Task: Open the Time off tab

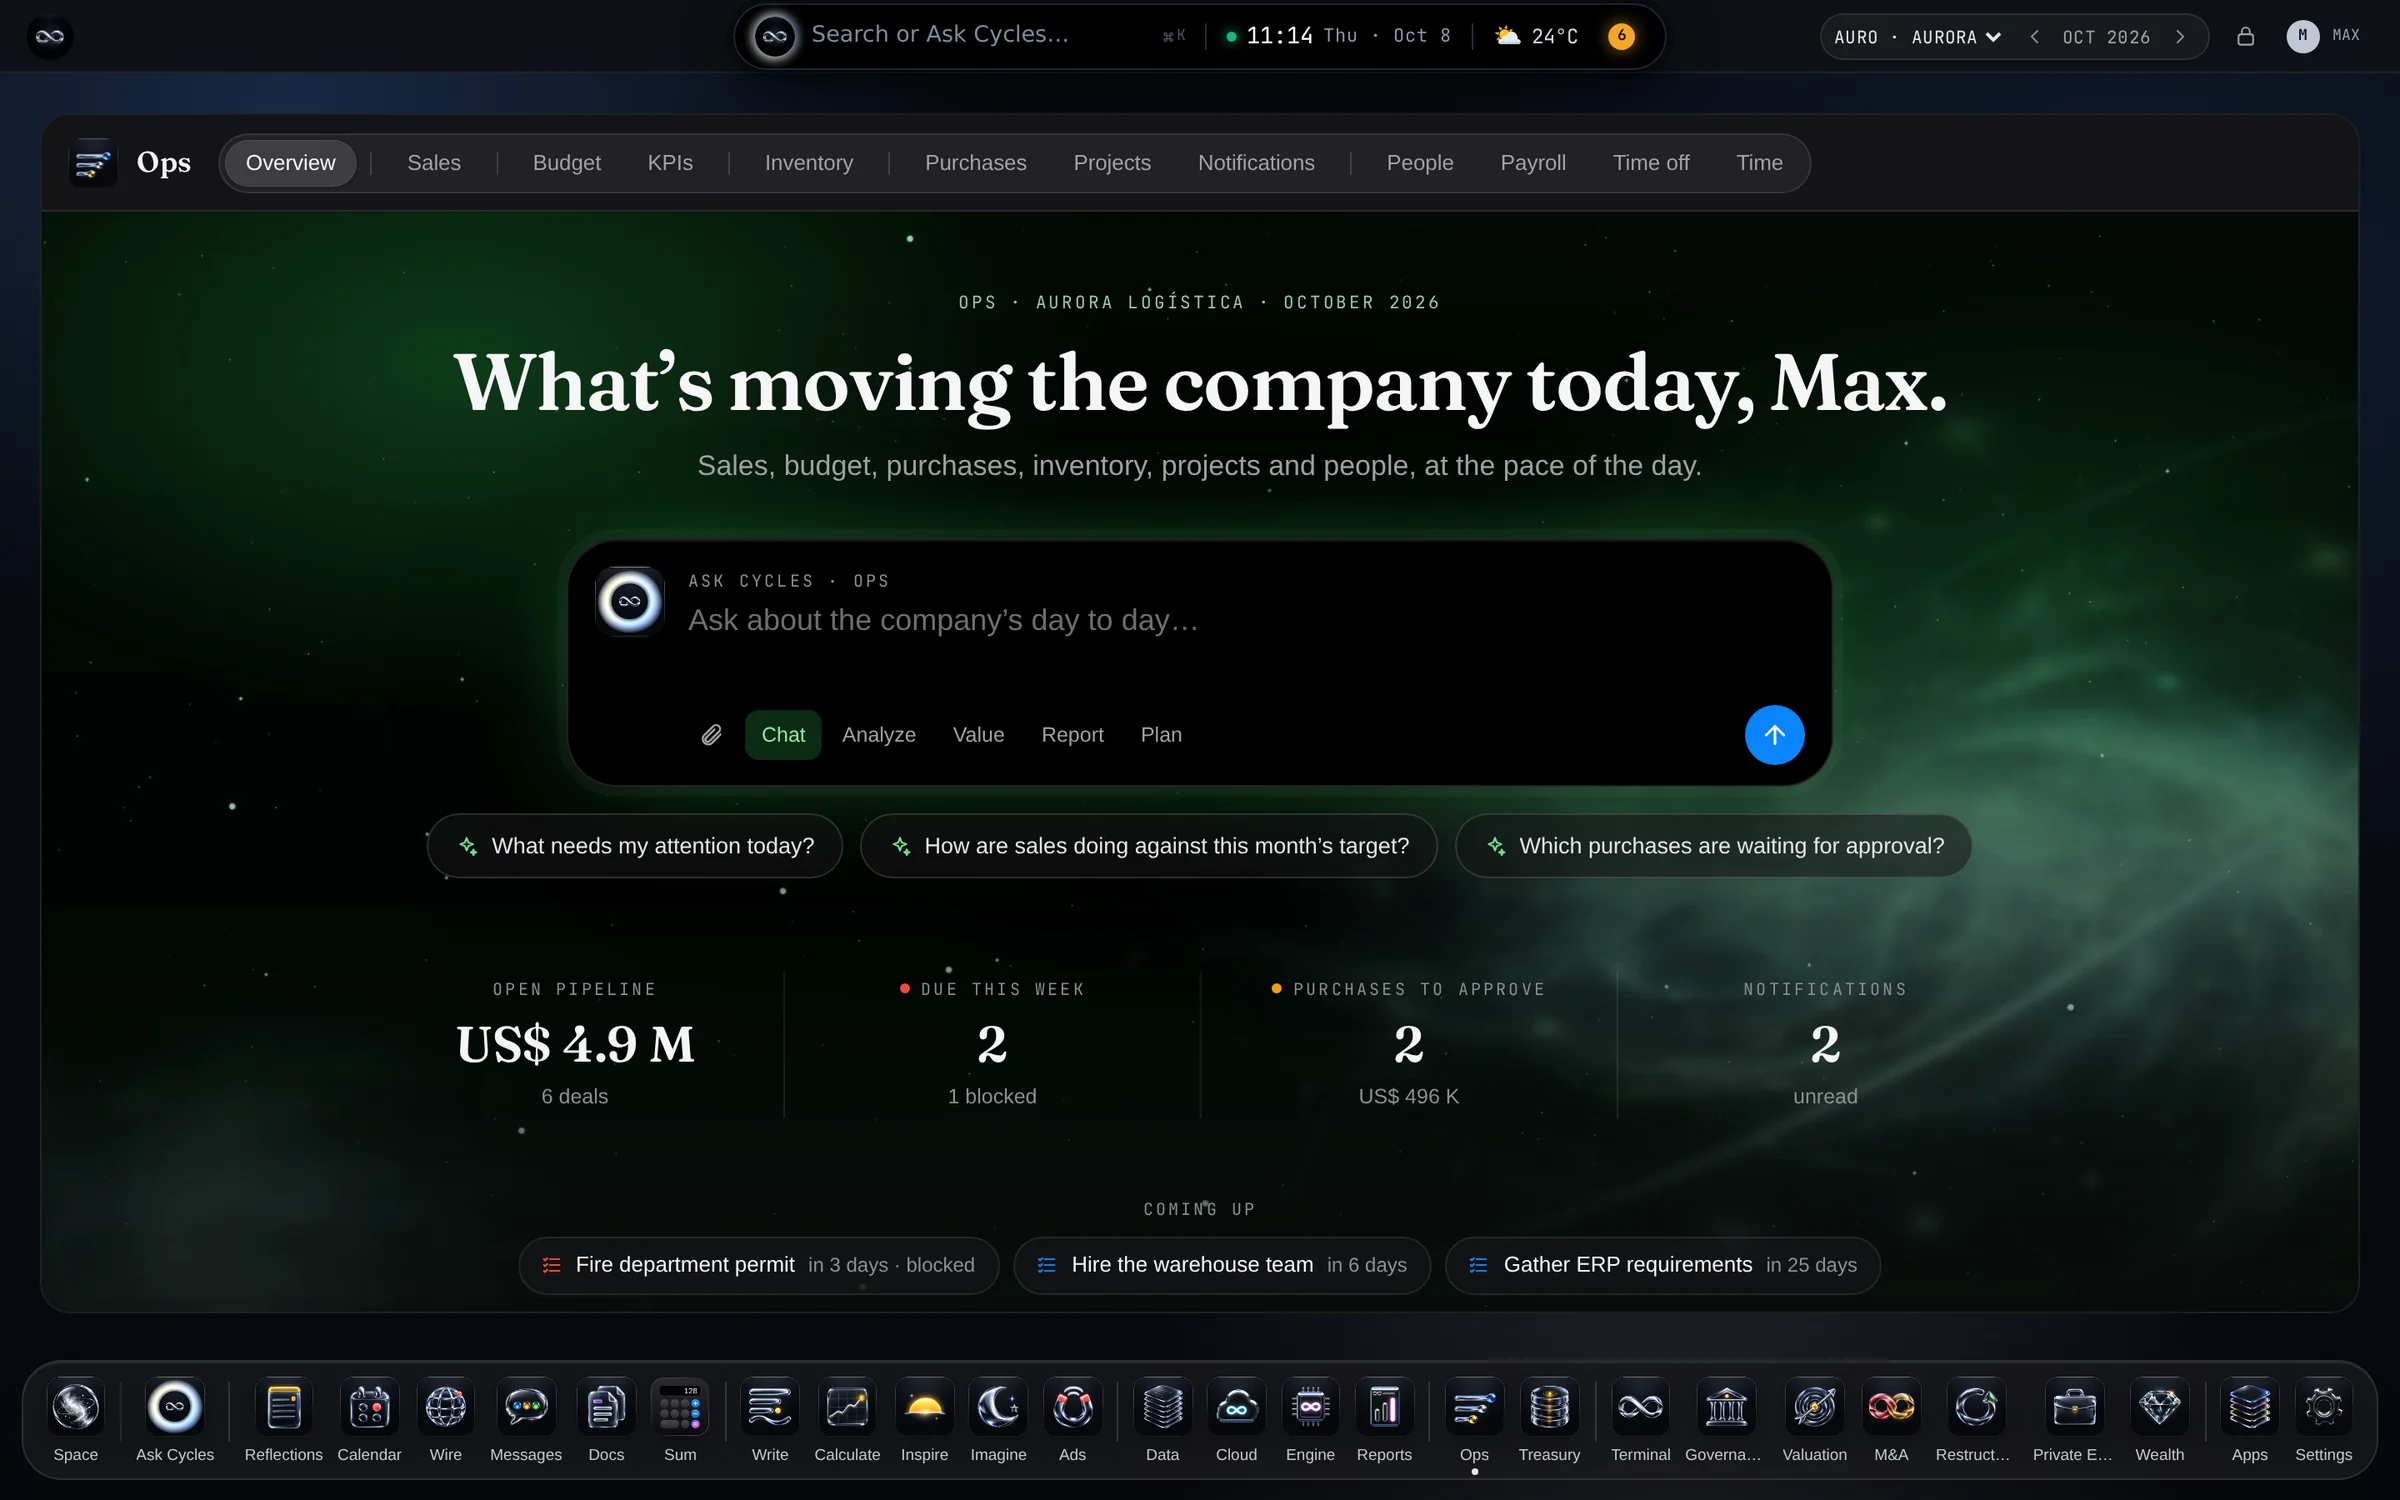Action: 1651,163
